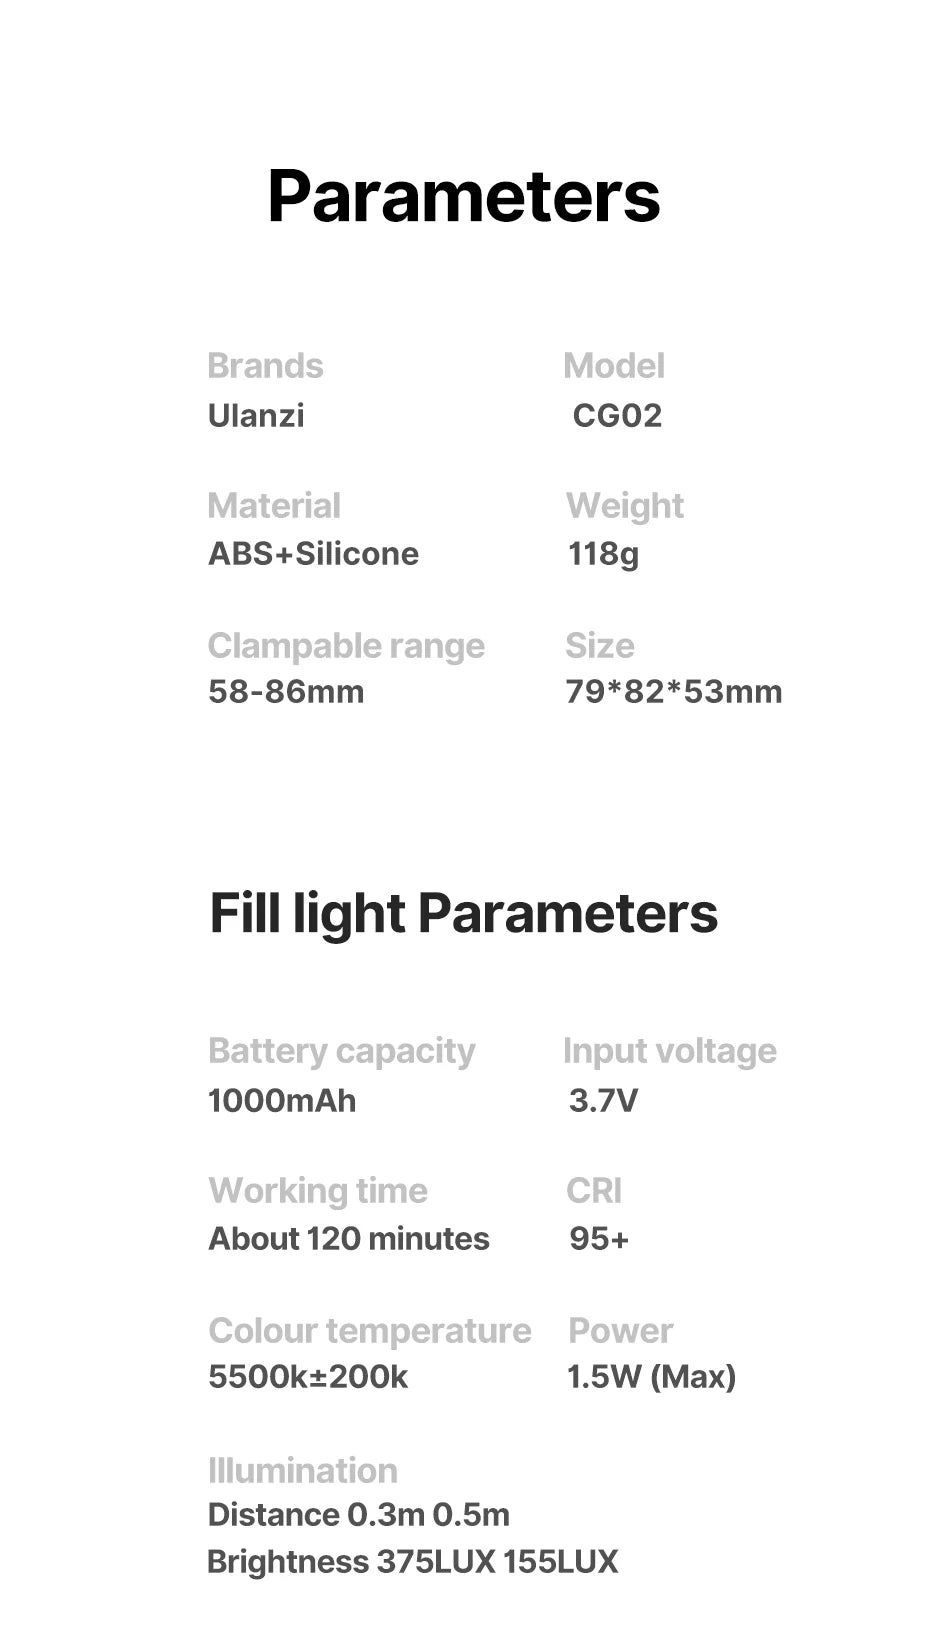Click the Model label
Viewport: 930px width, 1651px height.
pos(614,366)
